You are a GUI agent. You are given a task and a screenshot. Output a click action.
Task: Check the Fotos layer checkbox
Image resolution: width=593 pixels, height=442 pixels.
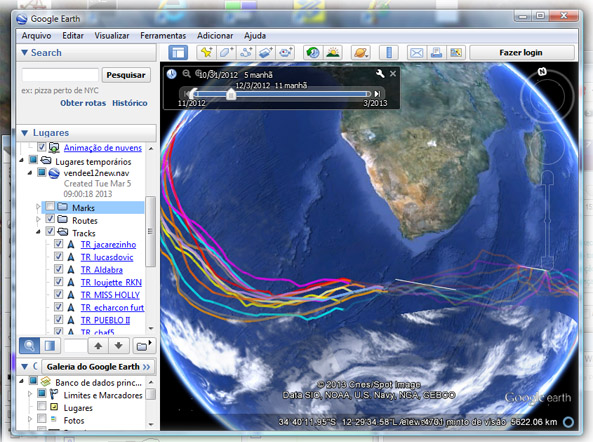coord(42,418)
